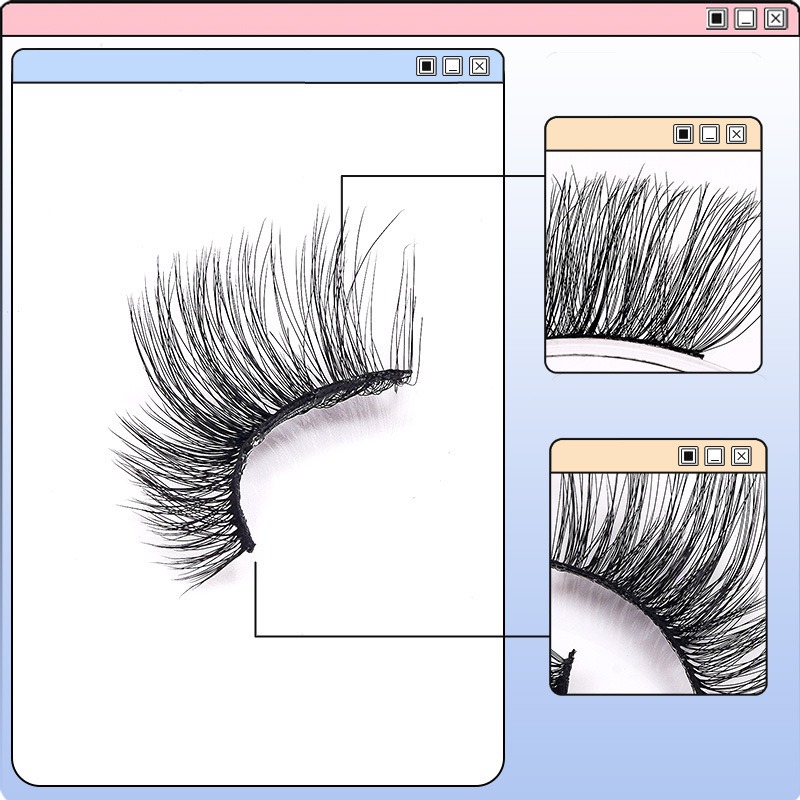Click the filled-square button on the blue title bar
This screenshot has width=800, height=800.
click(427, 66)
